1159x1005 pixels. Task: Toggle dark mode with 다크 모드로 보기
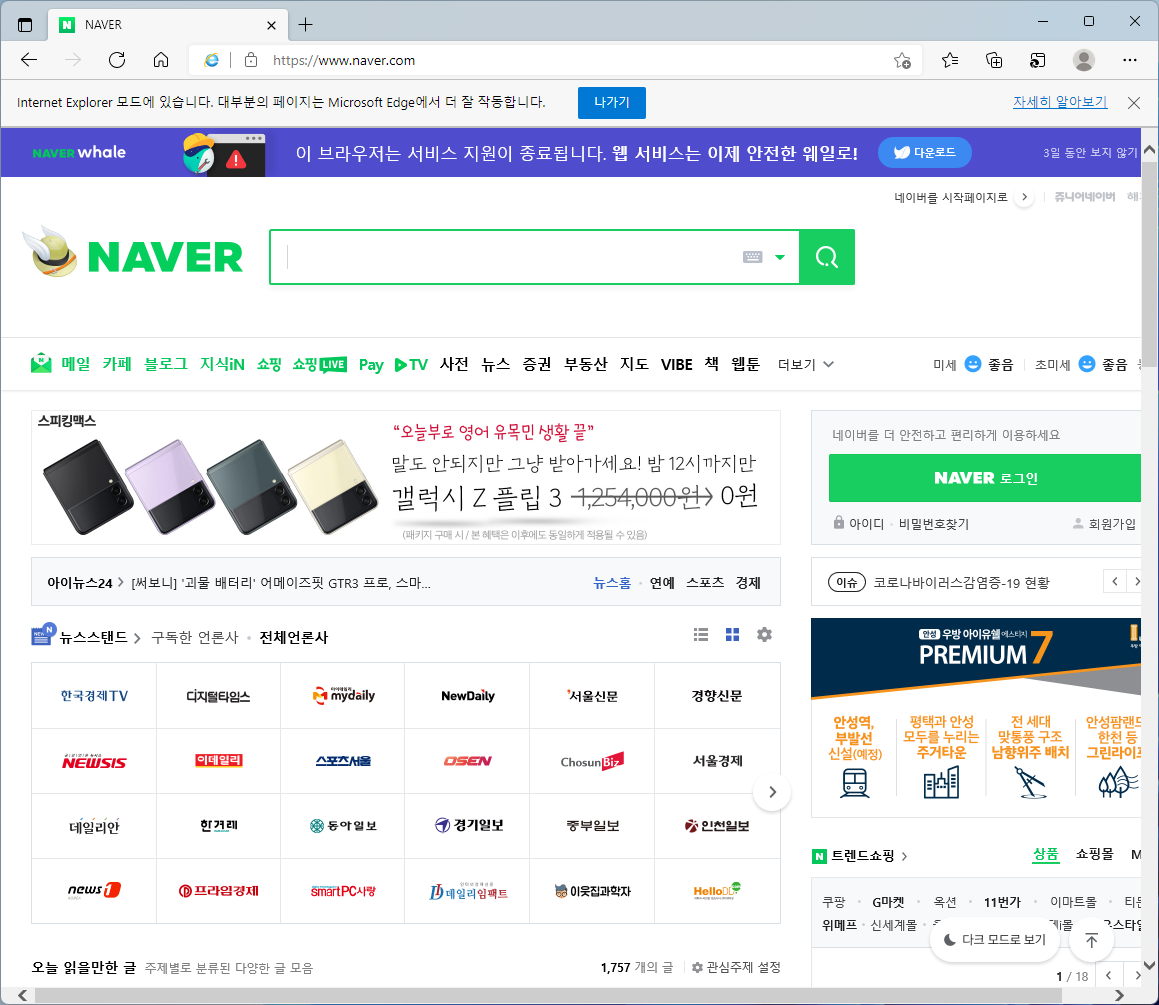[995, 939]
